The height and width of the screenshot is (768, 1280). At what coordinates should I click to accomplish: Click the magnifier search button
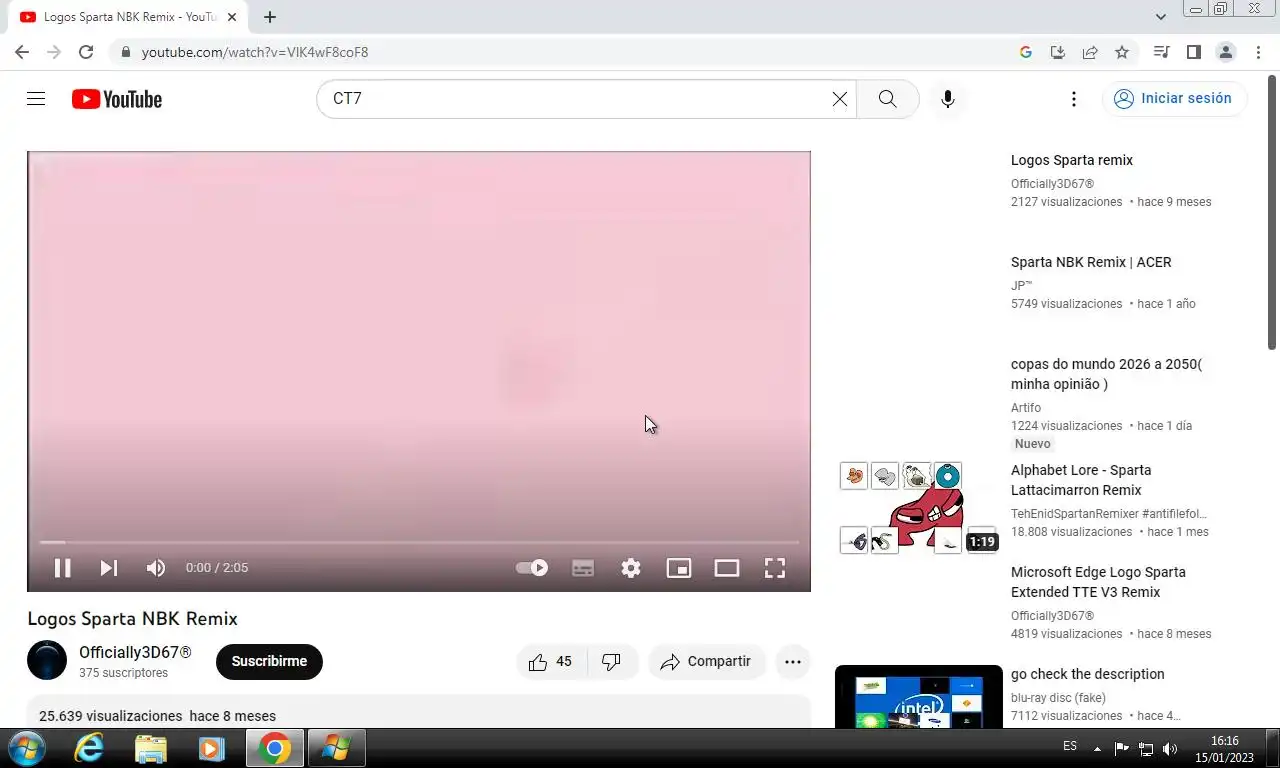tap(887, 99)
